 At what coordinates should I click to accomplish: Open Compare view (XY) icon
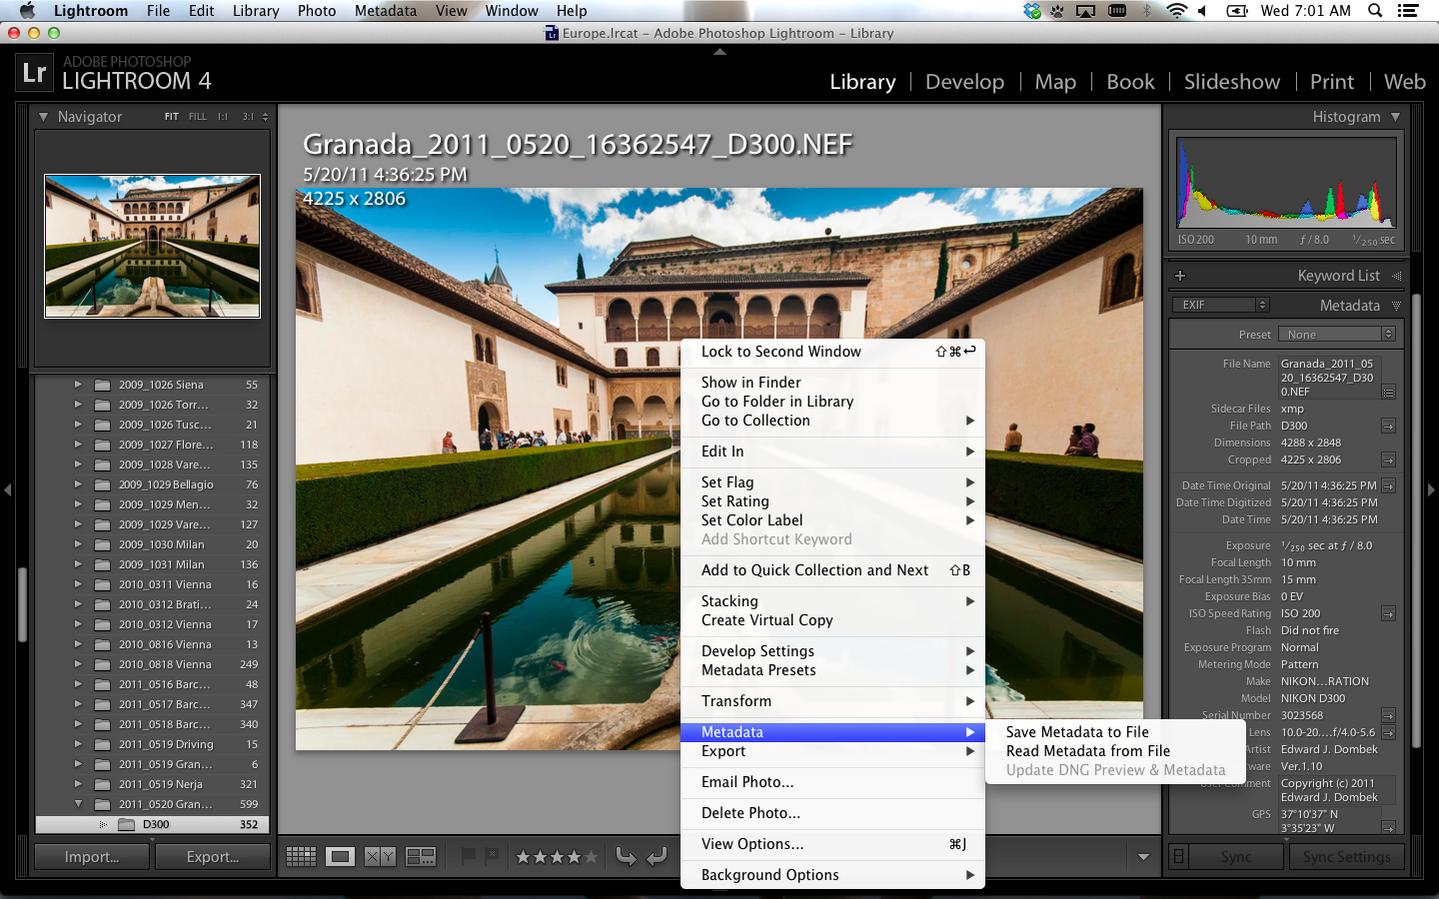380,857
